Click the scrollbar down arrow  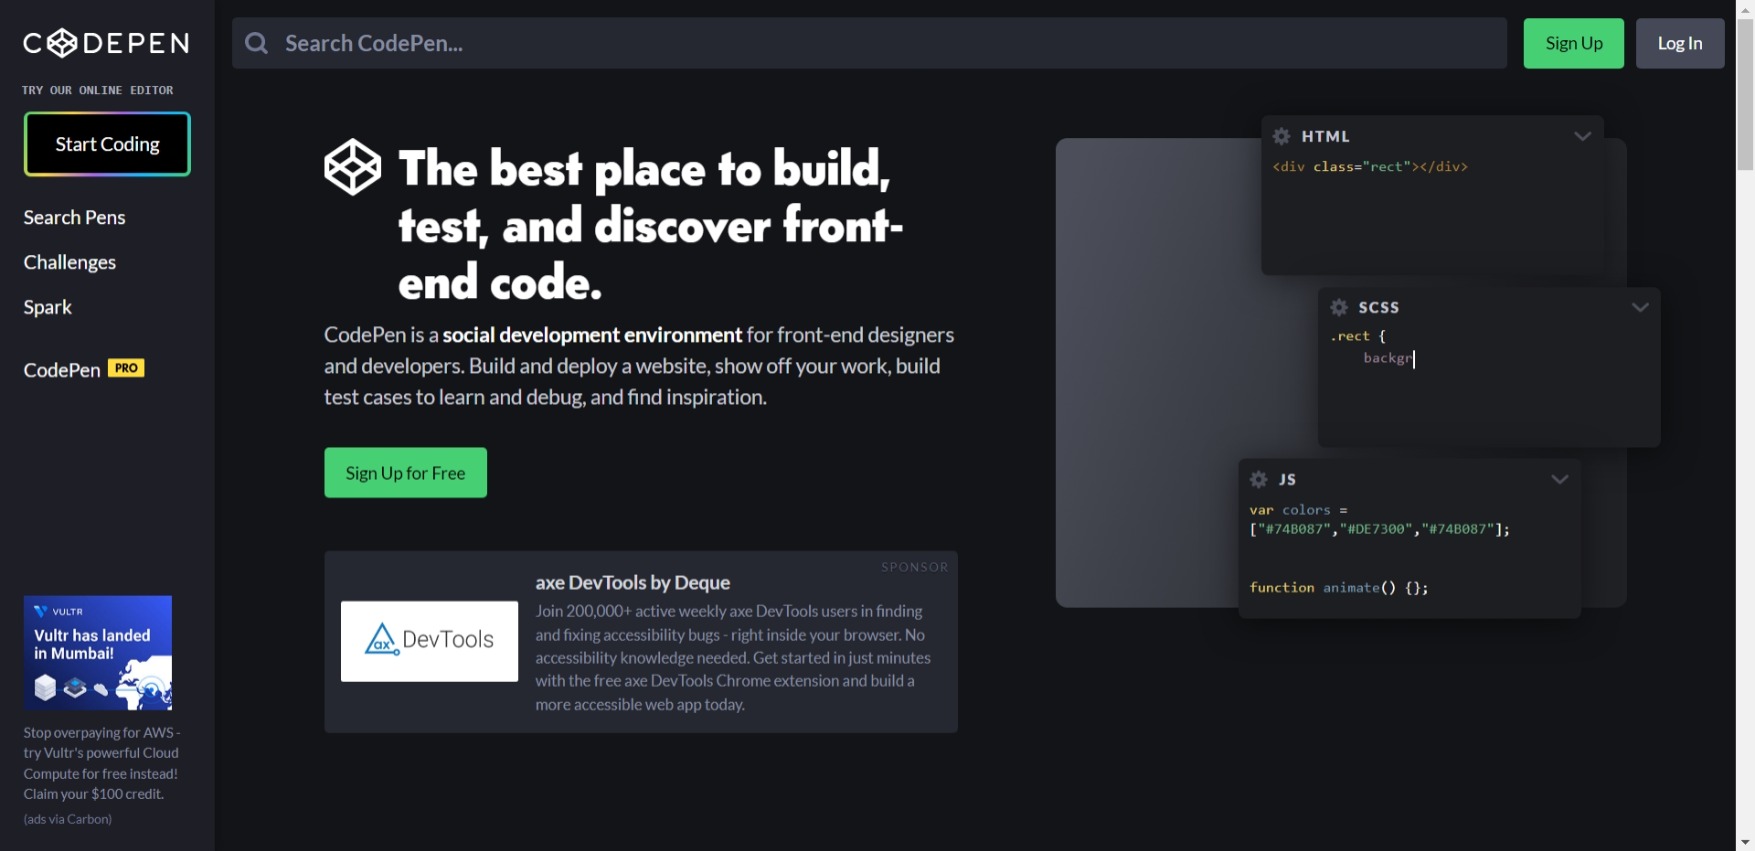[x=1745, y=842]
